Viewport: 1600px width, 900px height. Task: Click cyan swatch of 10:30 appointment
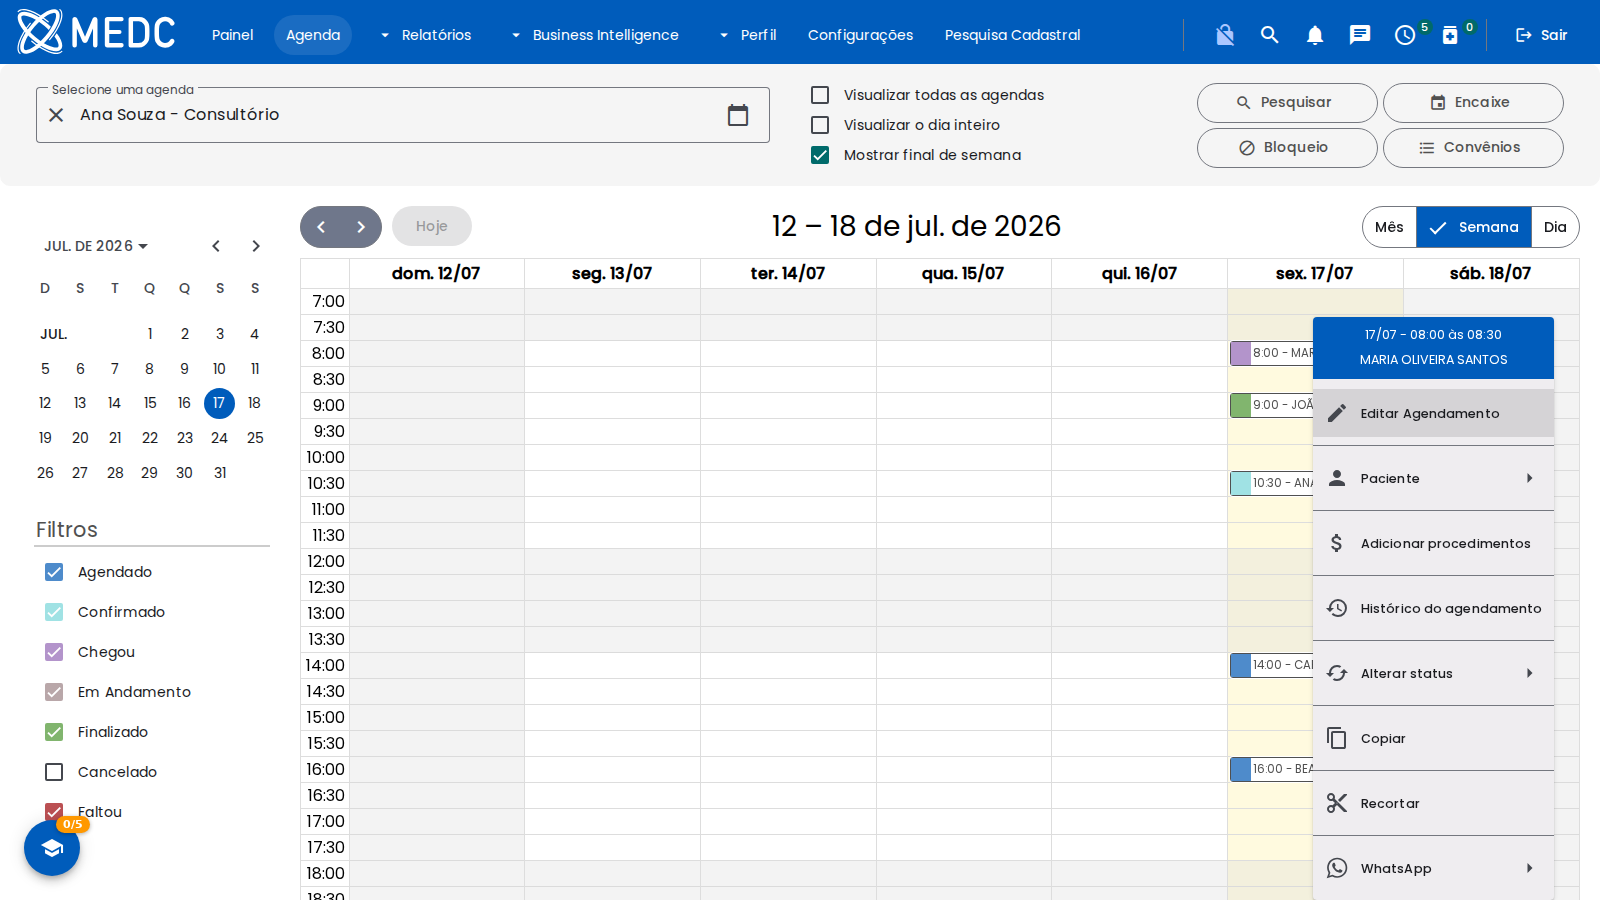[1241, 483]
